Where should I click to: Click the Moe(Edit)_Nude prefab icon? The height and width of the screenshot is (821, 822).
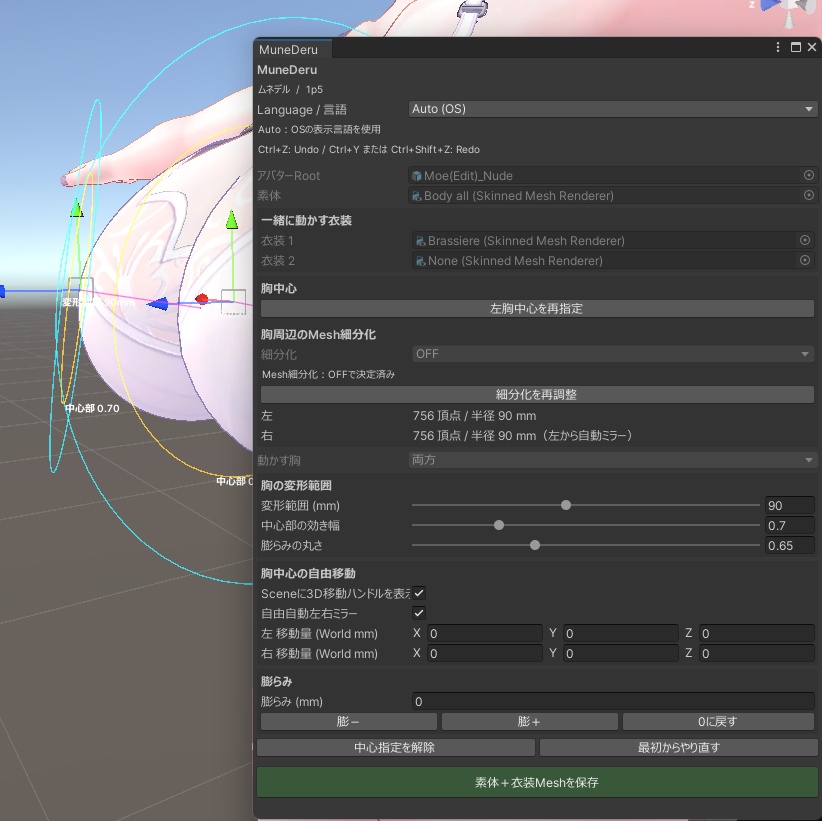pos(417,176)
